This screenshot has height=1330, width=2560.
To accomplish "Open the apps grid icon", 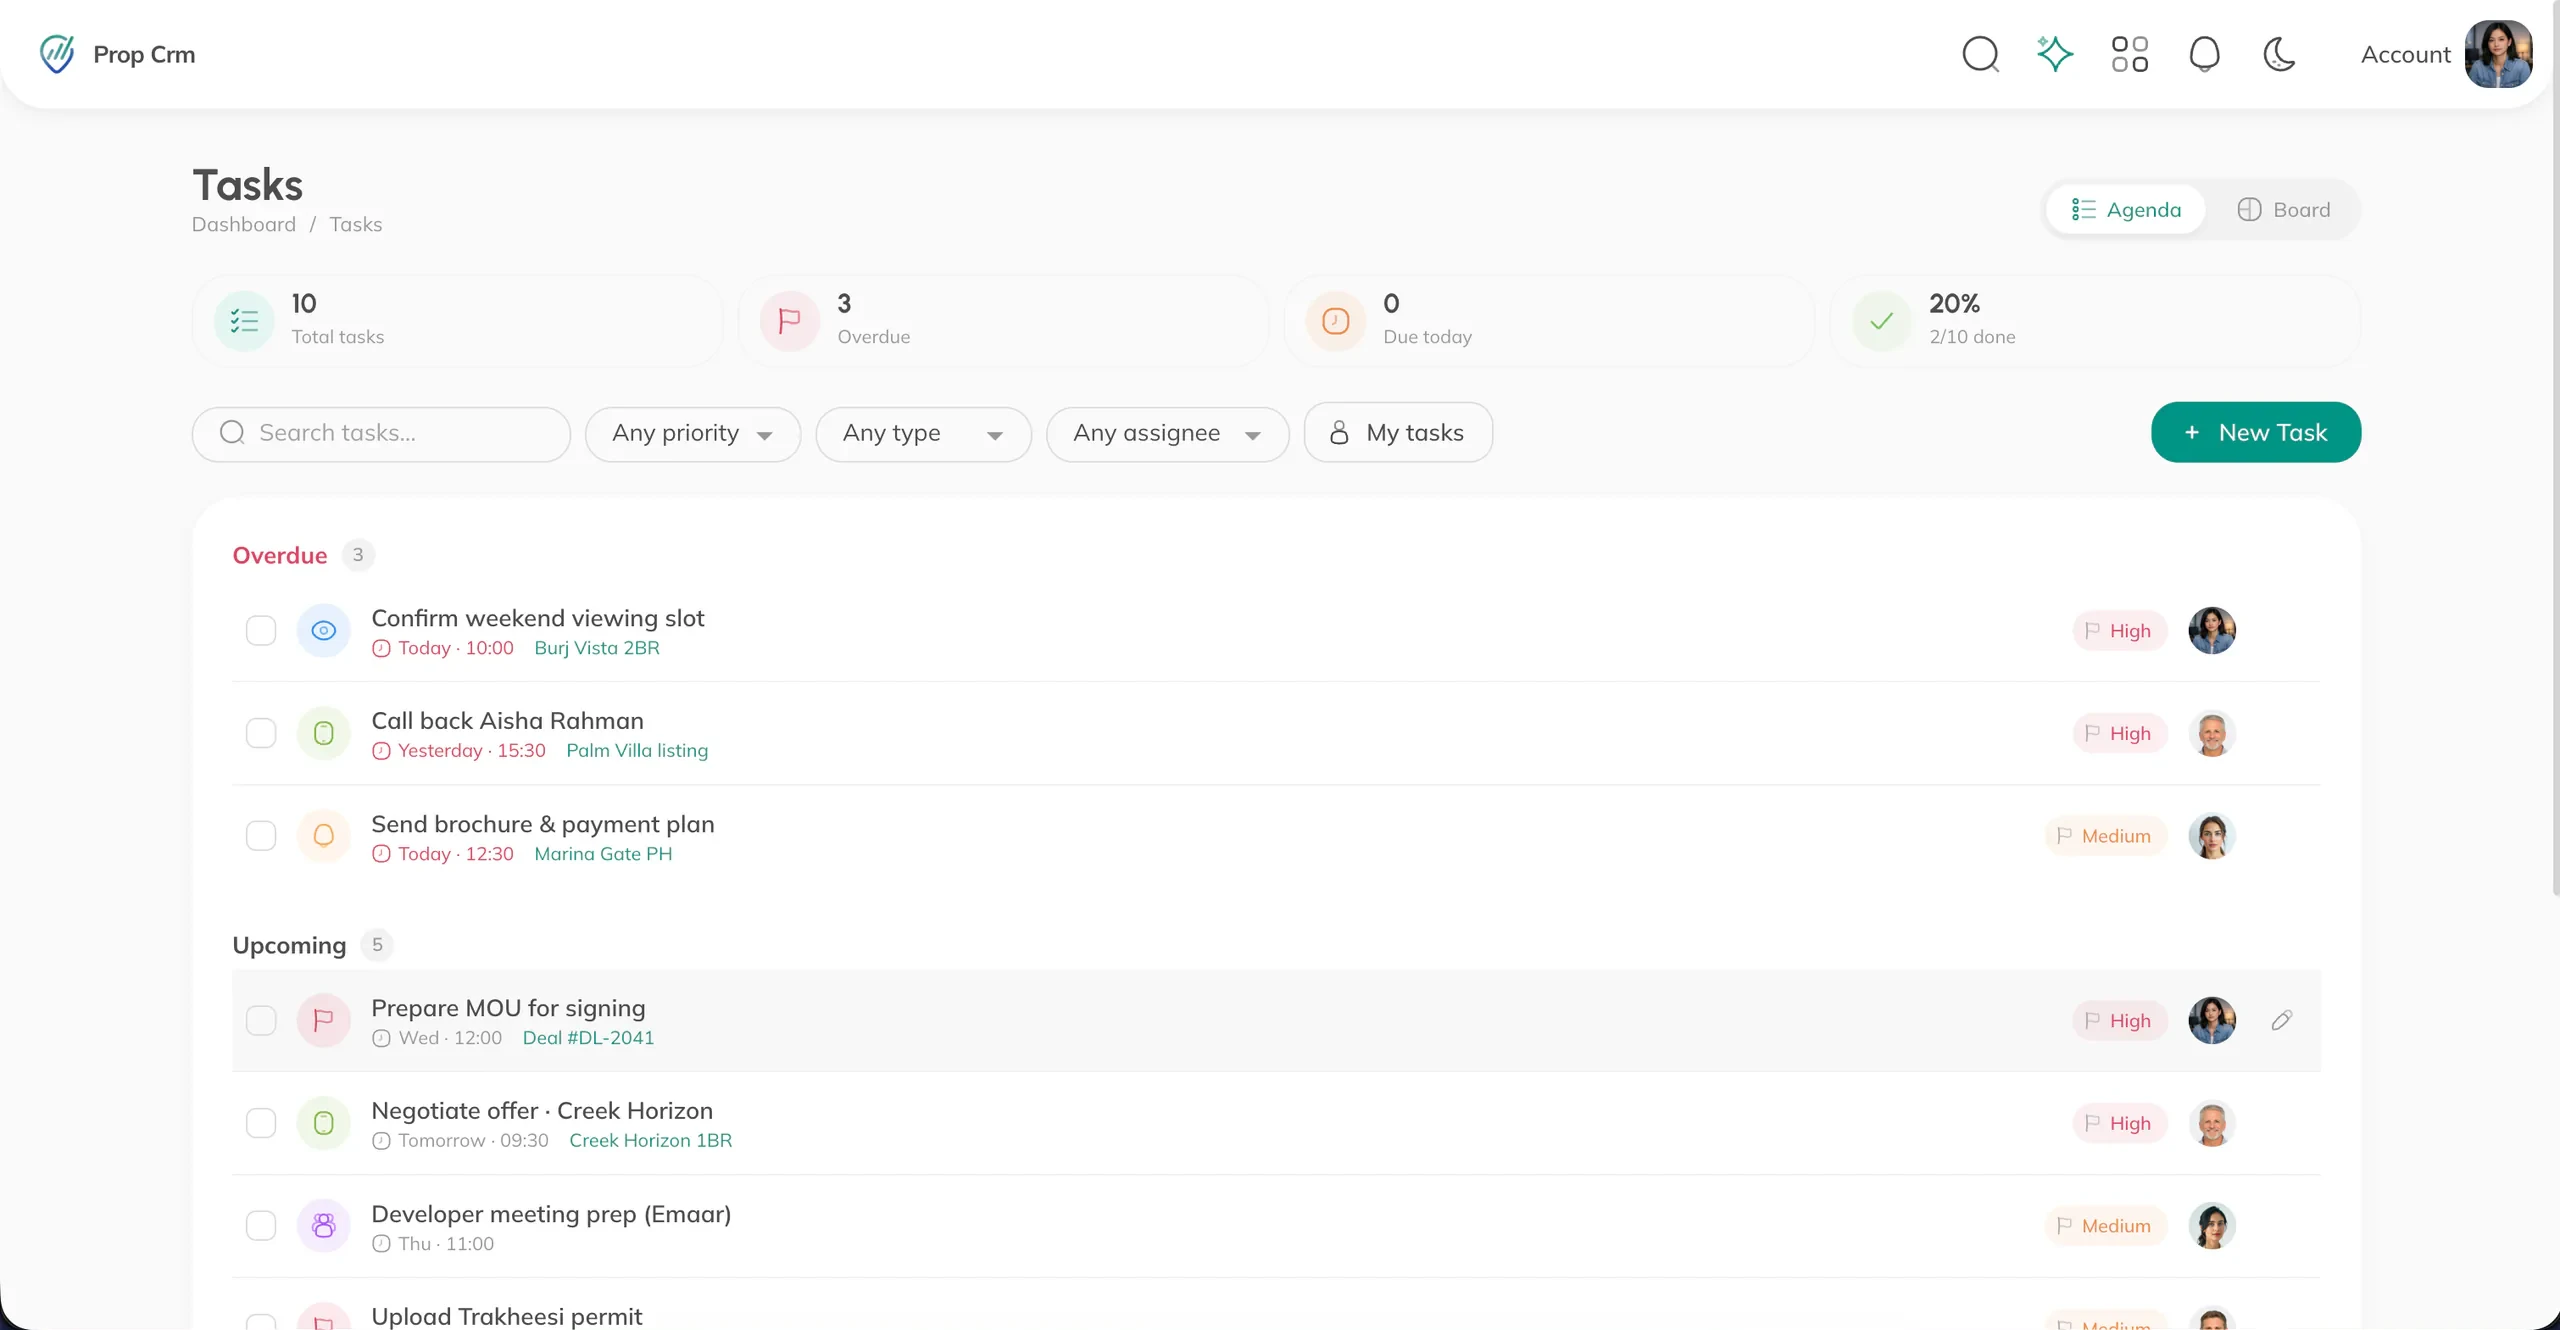I will pos(2130,54).
